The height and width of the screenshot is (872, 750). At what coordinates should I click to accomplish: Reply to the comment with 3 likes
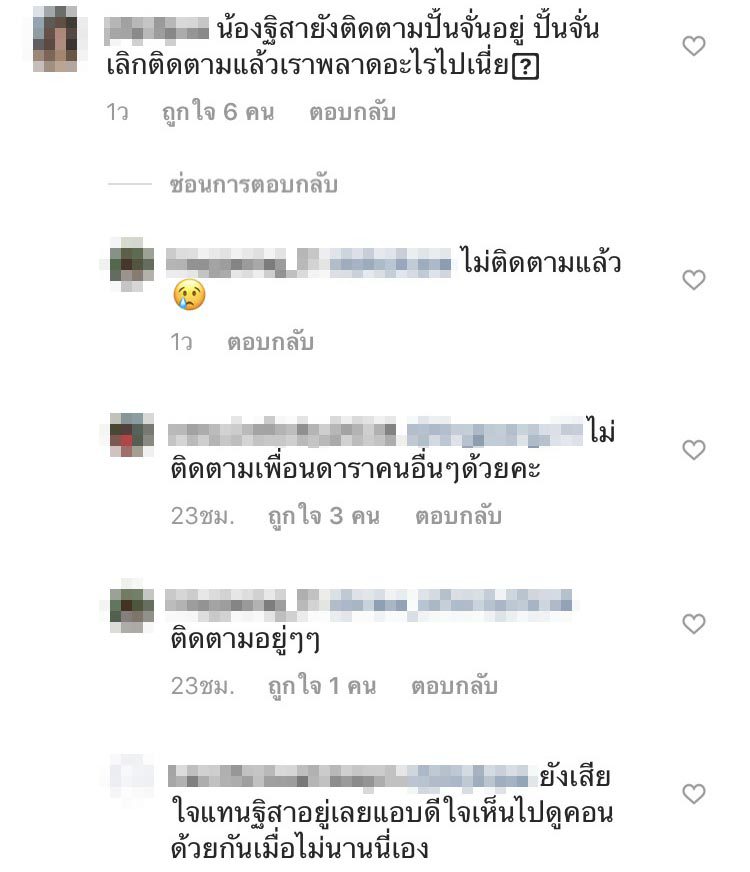[459, 516]
